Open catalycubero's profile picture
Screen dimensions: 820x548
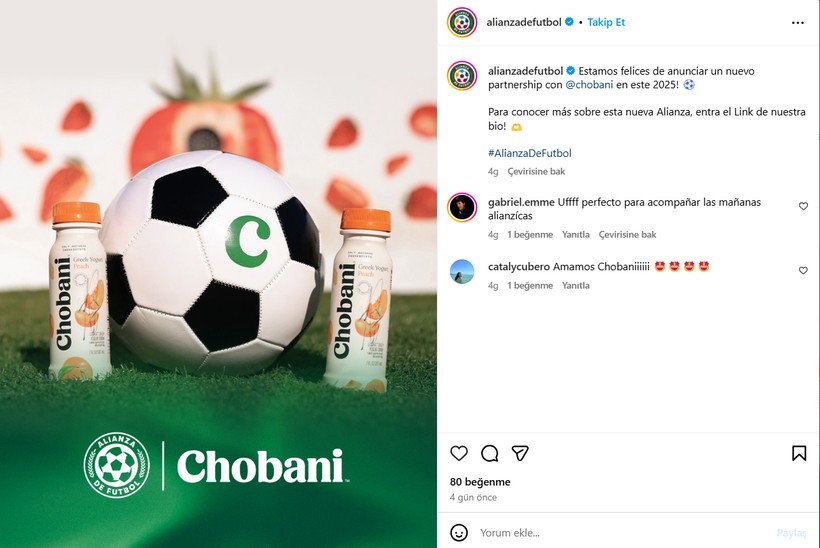tap(462, 271)
